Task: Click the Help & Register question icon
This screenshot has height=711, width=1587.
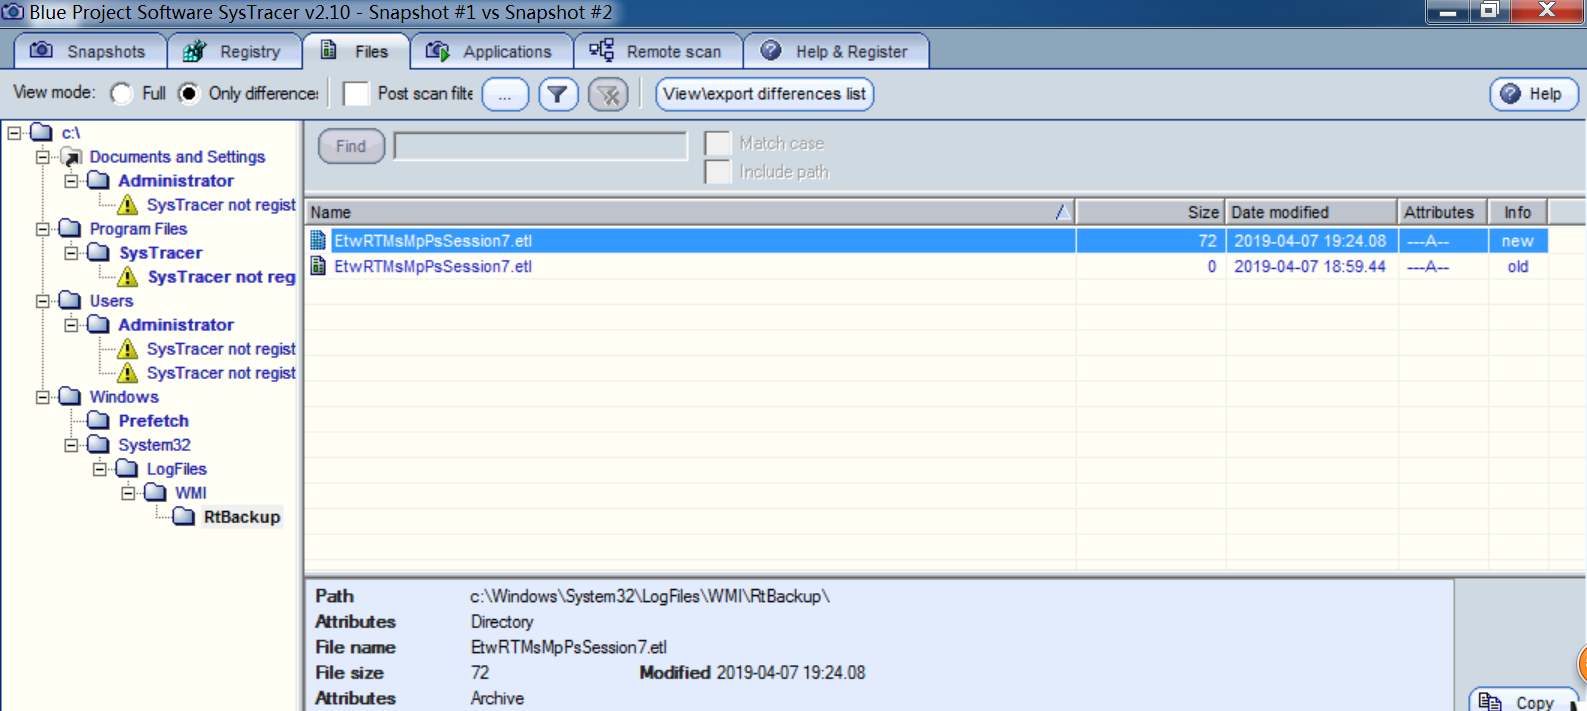Action: click(x=771, y=50)
